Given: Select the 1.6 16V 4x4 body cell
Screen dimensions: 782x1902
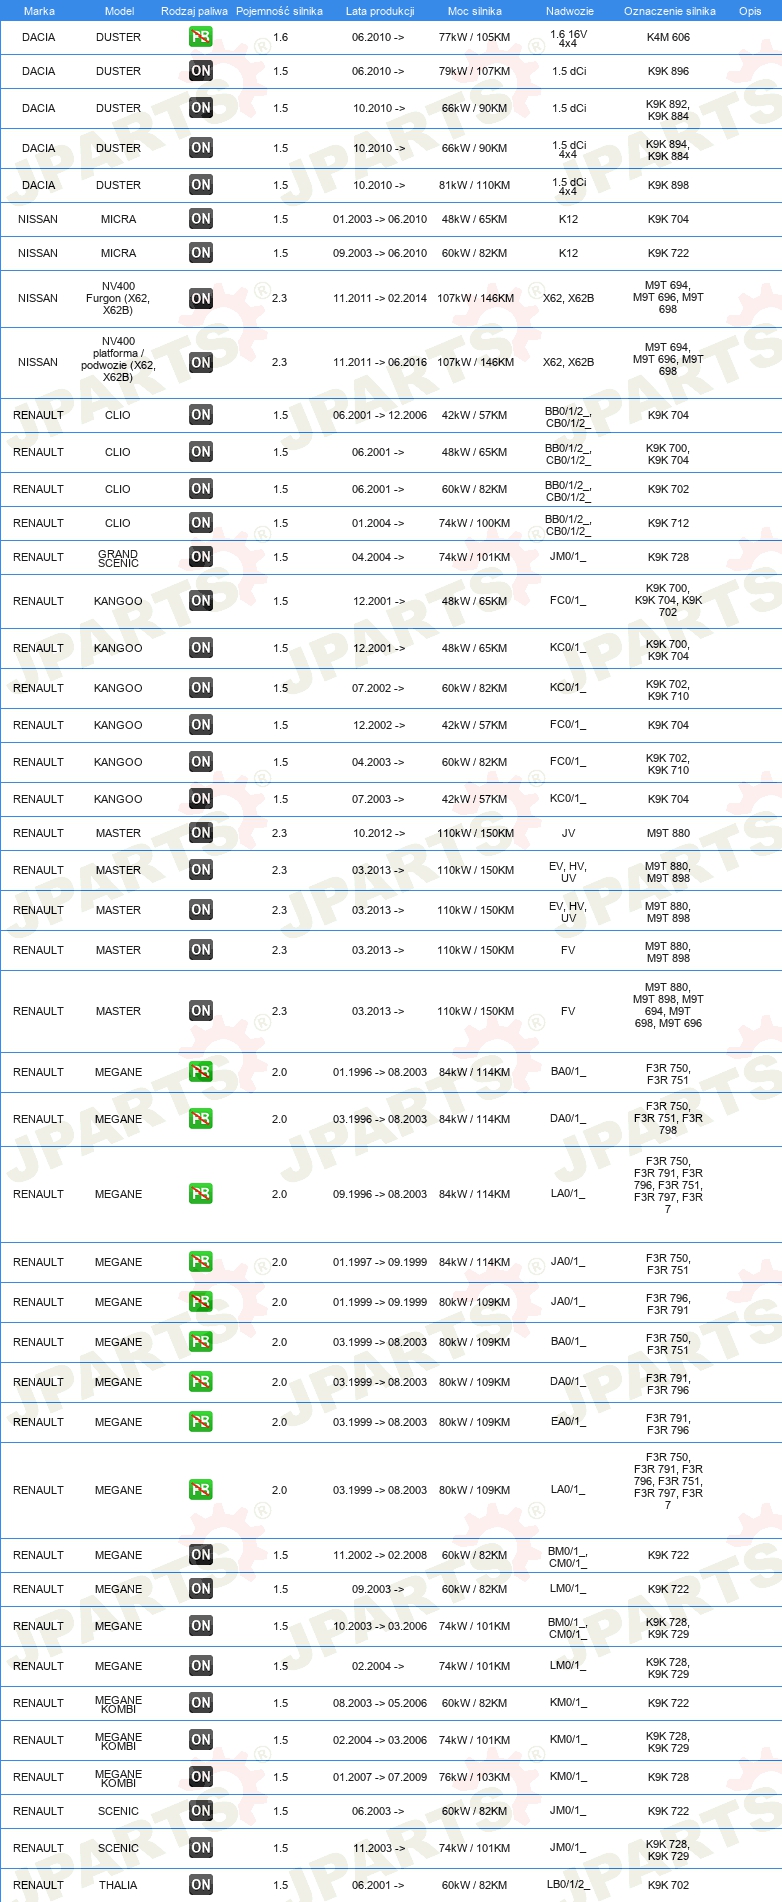Looking at the screenshot, I should click(x=568, y=38).
